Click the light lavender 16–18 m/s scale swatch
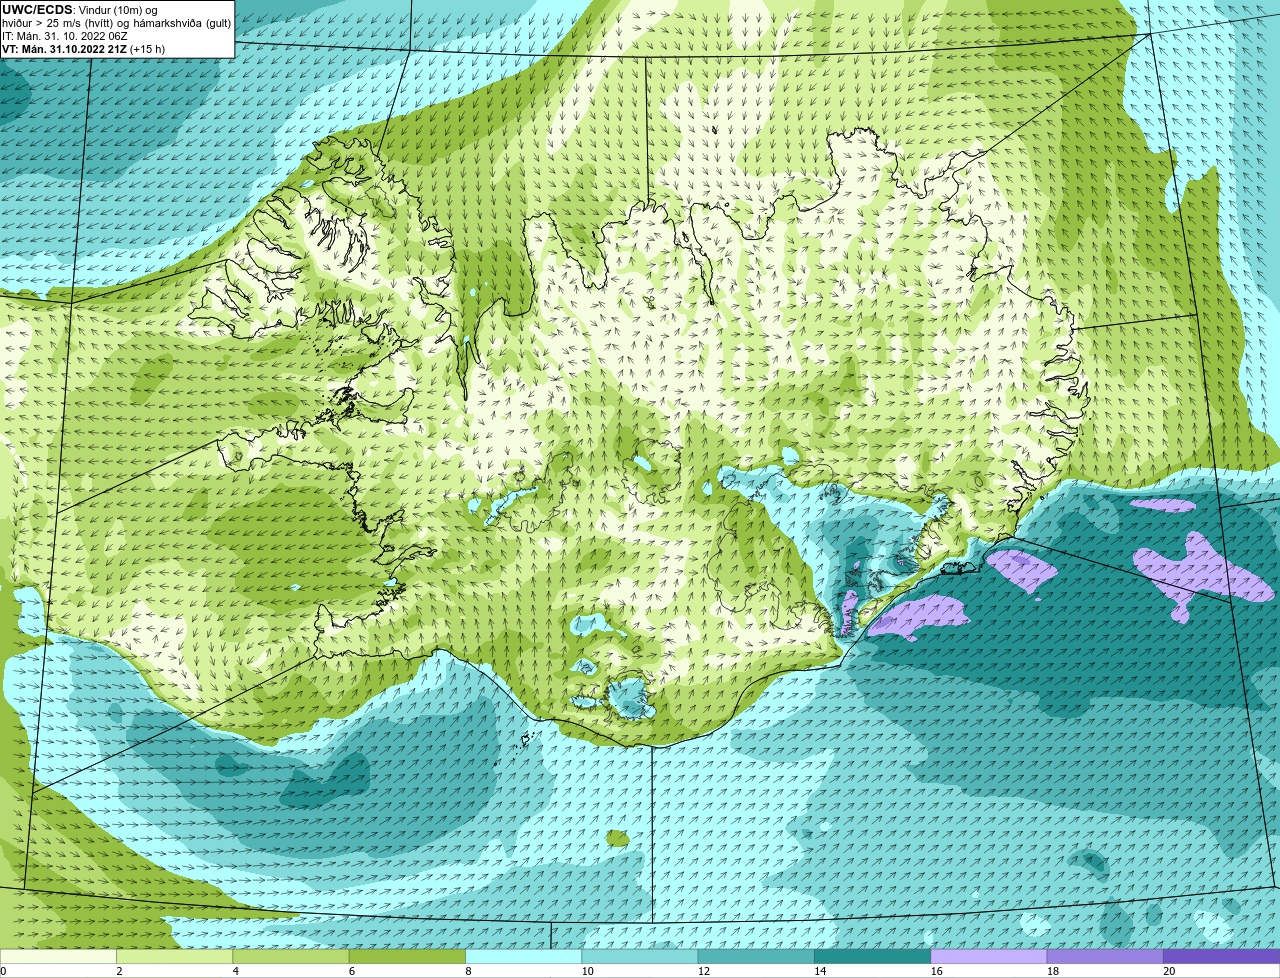The width and height of the screenshot is (1280, 978). (989, 956)
